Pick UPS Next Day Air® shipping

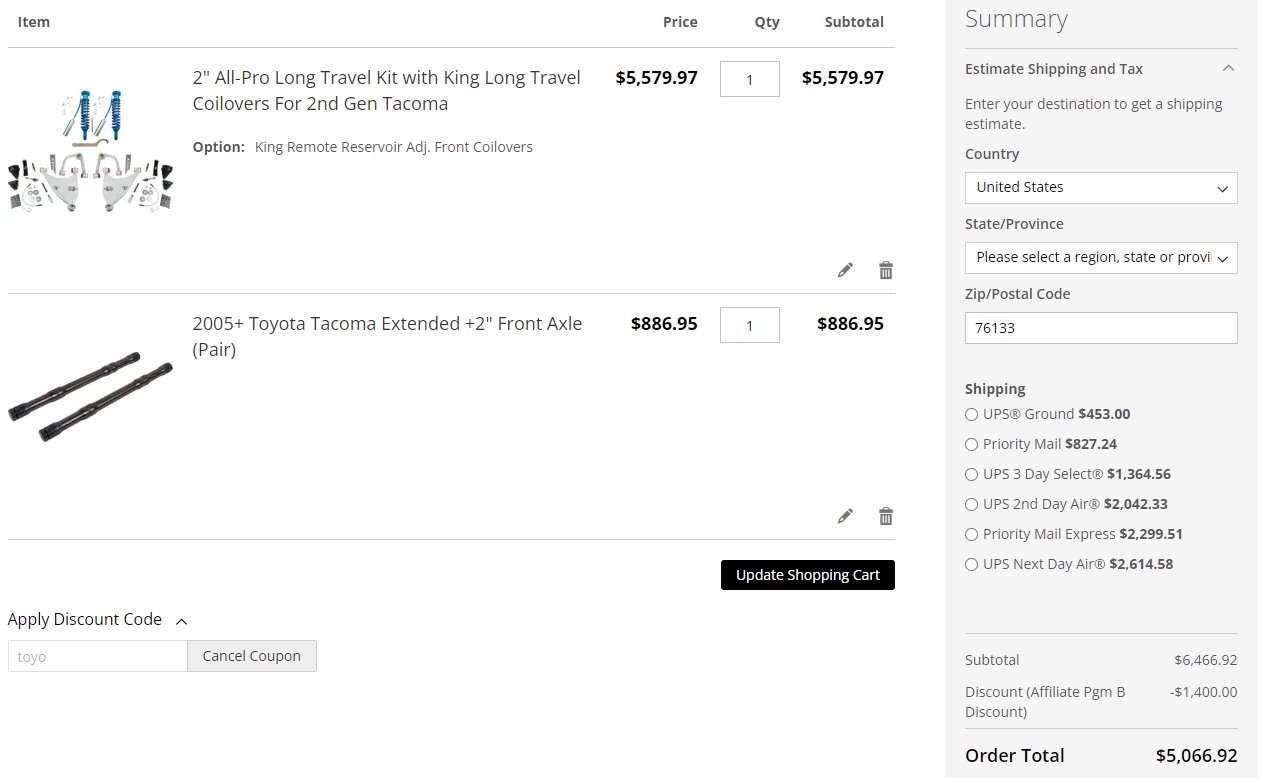pos(971,564)
